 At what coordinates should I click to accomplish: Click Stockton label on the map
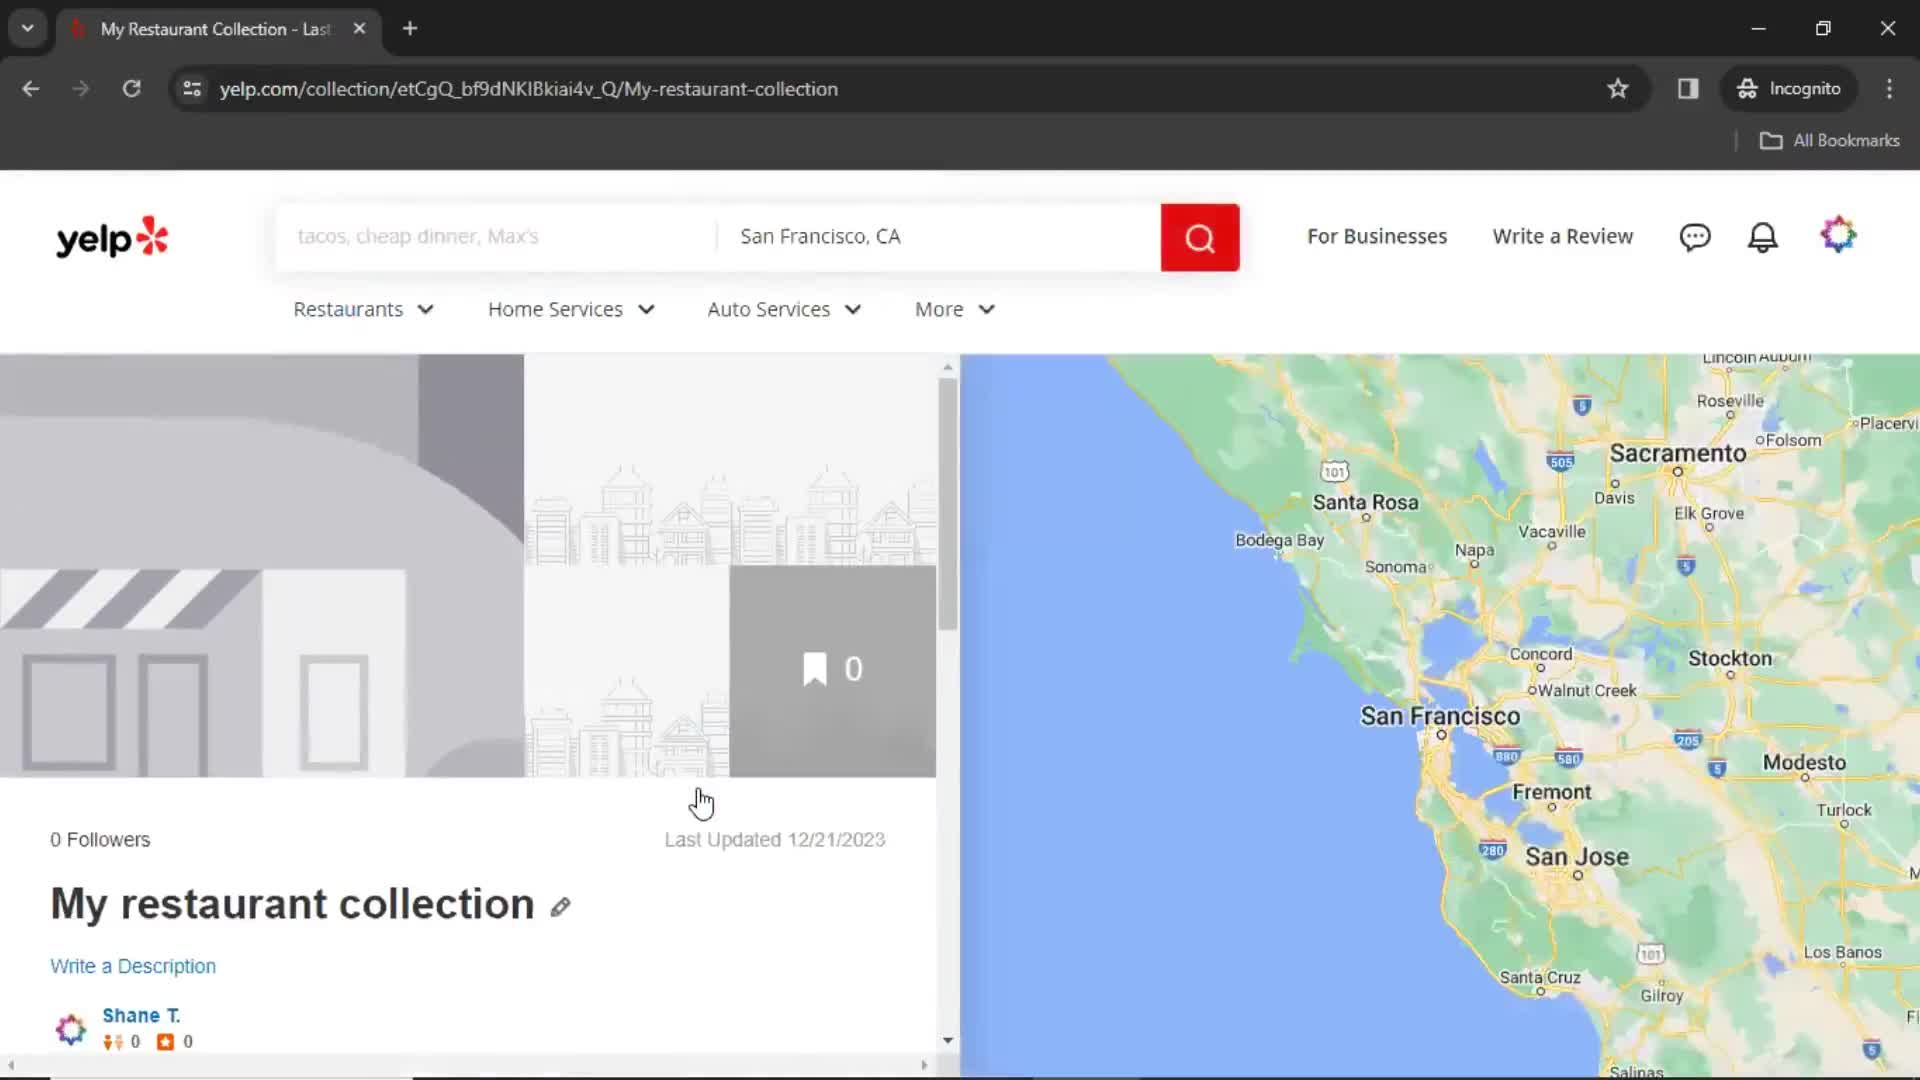pos(1730,659)
